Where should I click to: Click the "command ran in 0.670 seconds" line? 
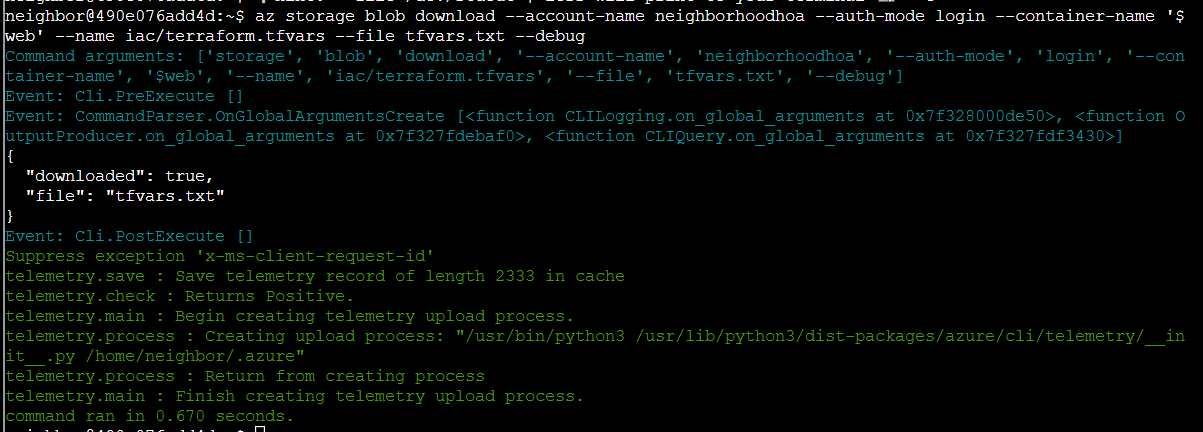coord(150,416)
